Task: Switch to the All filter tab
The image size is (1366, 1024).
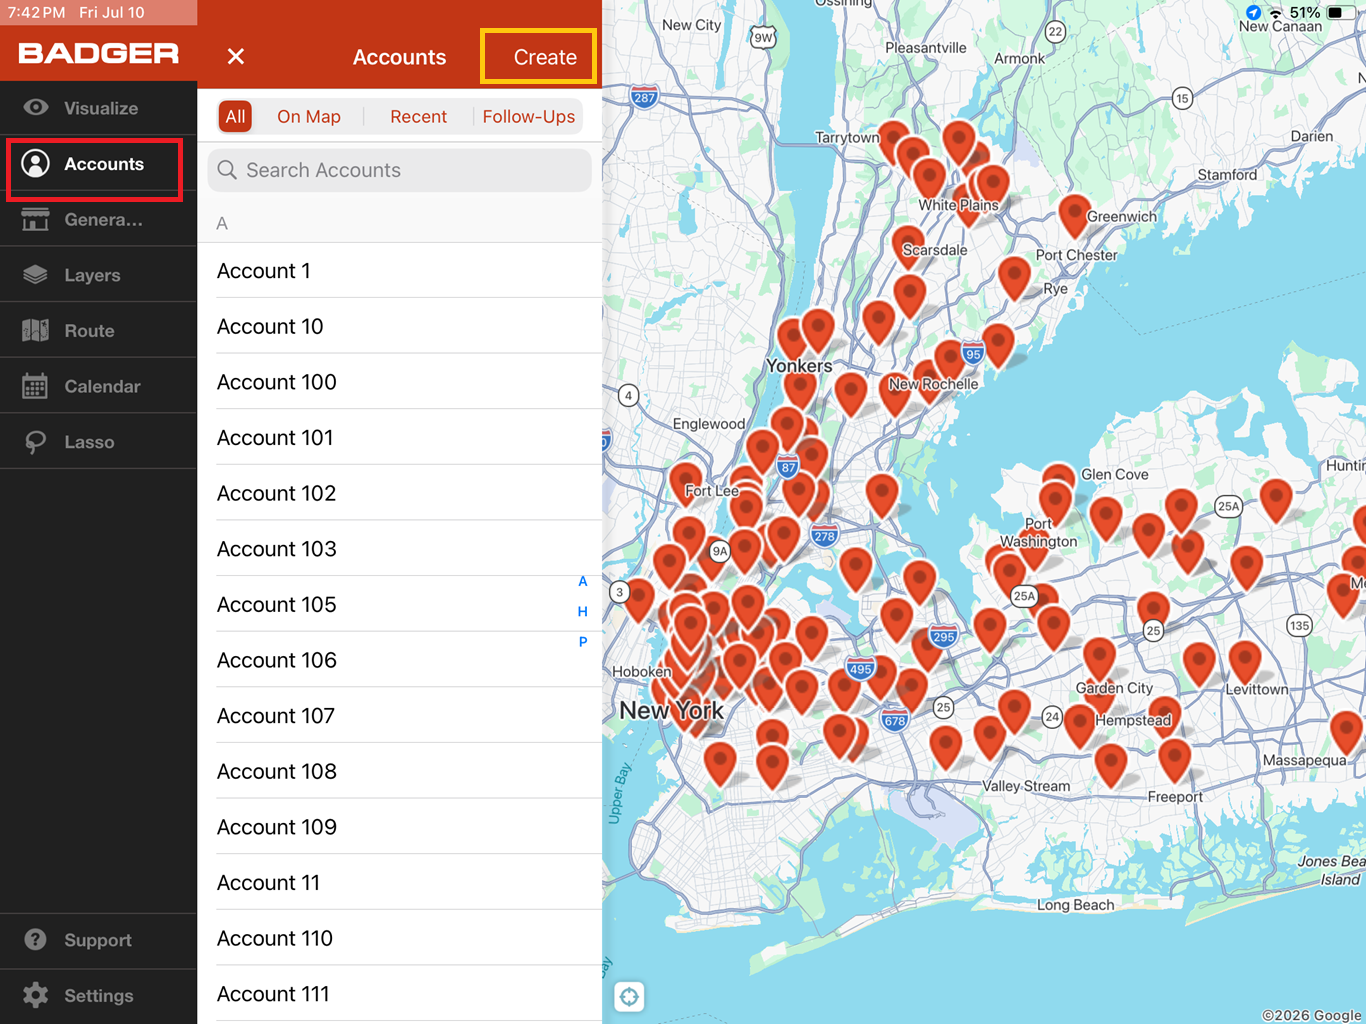Action: 235,116
